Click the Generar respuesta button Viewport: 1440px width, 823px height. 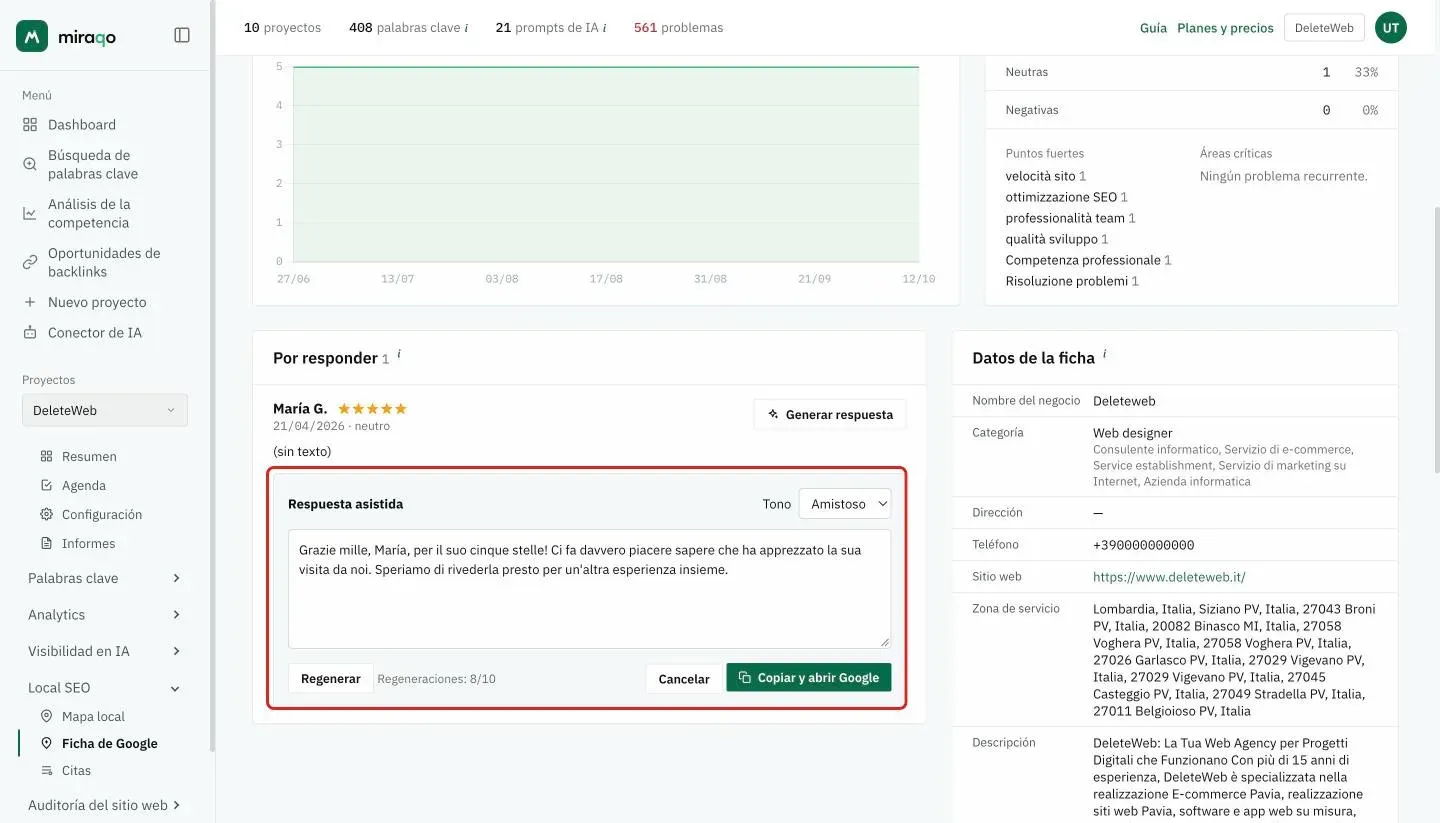coord(830,415)
